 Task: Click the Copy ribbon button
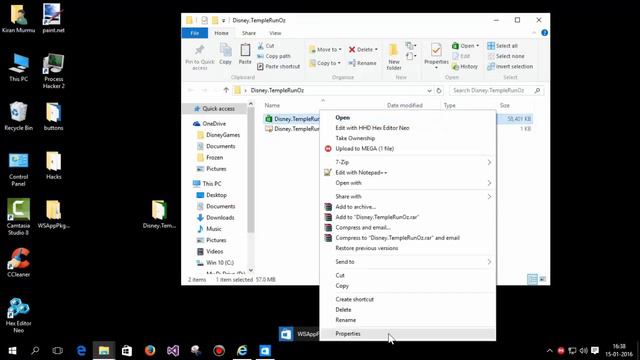pyautogui.click(x=225, y=54)
